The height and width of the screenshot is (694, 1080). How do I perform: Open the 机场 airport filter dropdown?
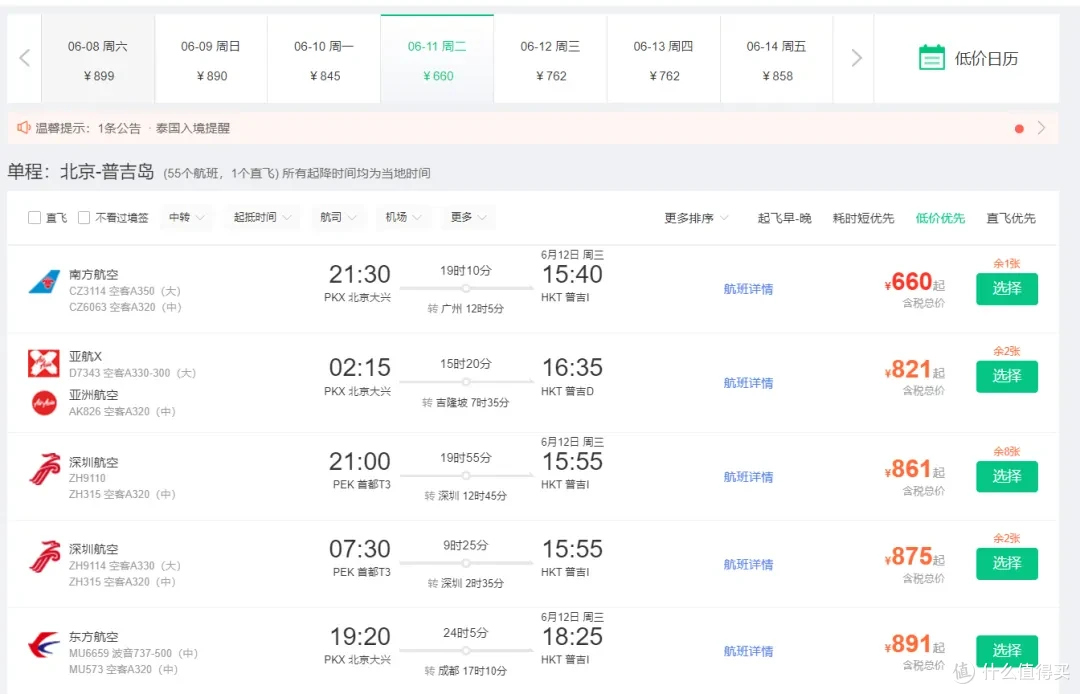click(403, 218)
